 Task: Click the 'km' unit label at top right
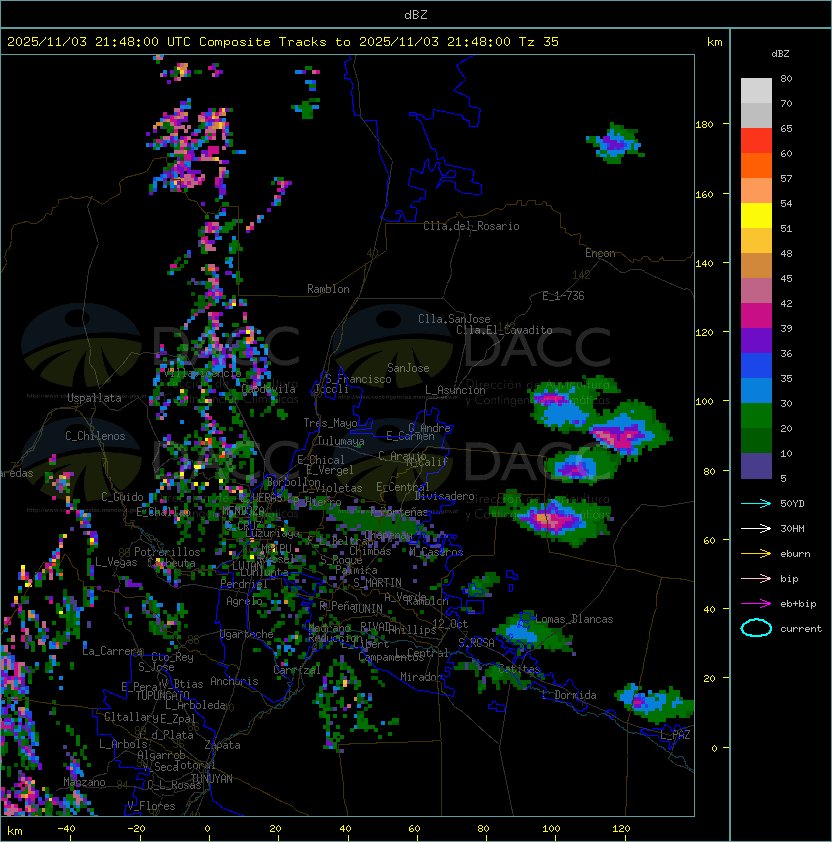(x=714, y=42)
